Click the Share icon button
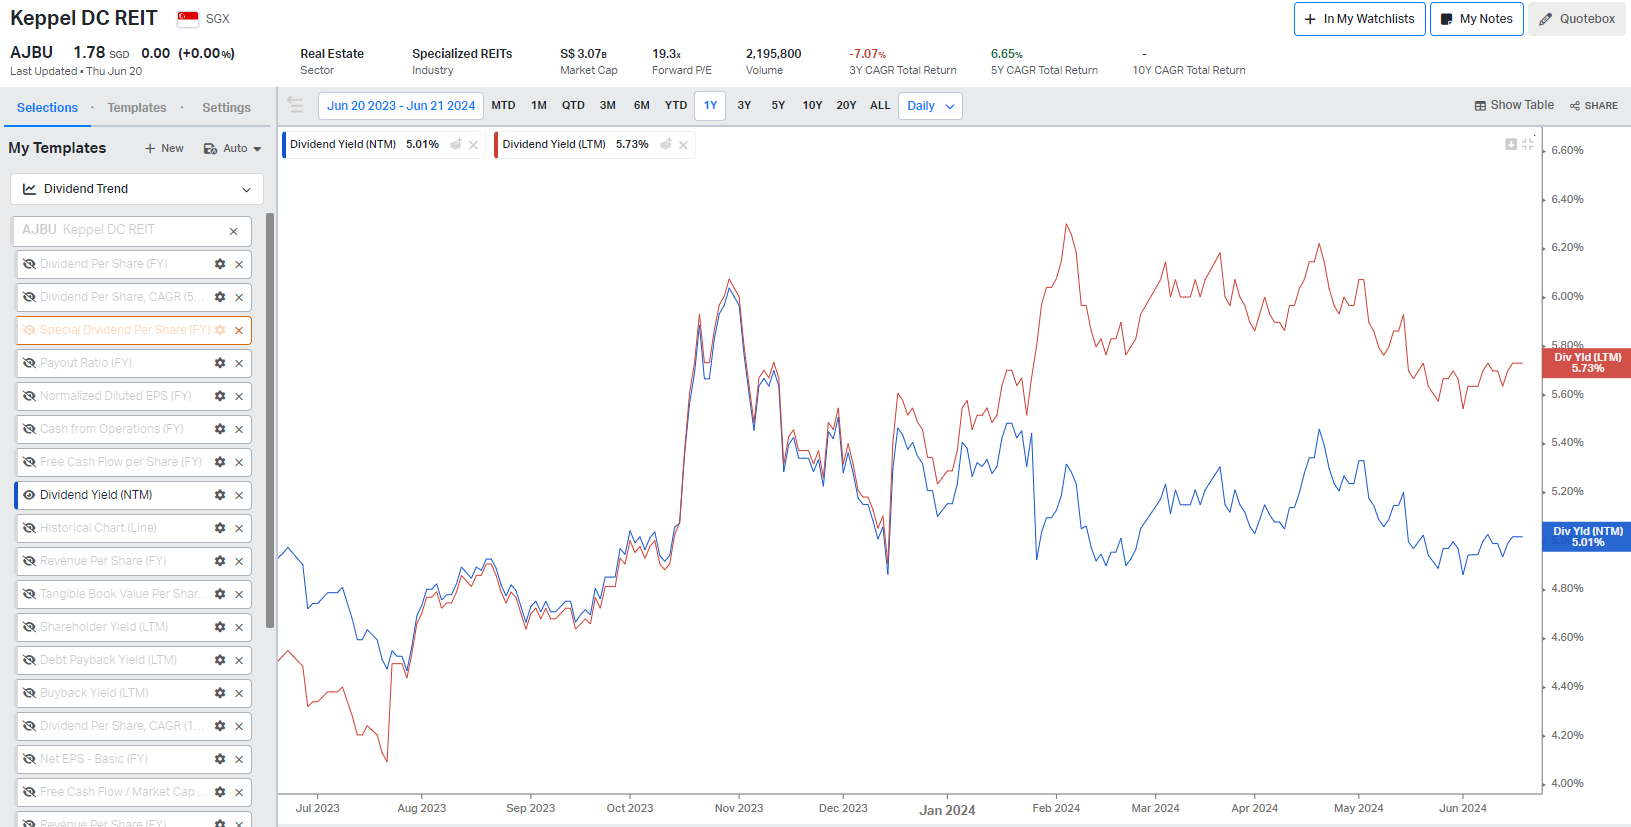 (x=1593, y=105)
